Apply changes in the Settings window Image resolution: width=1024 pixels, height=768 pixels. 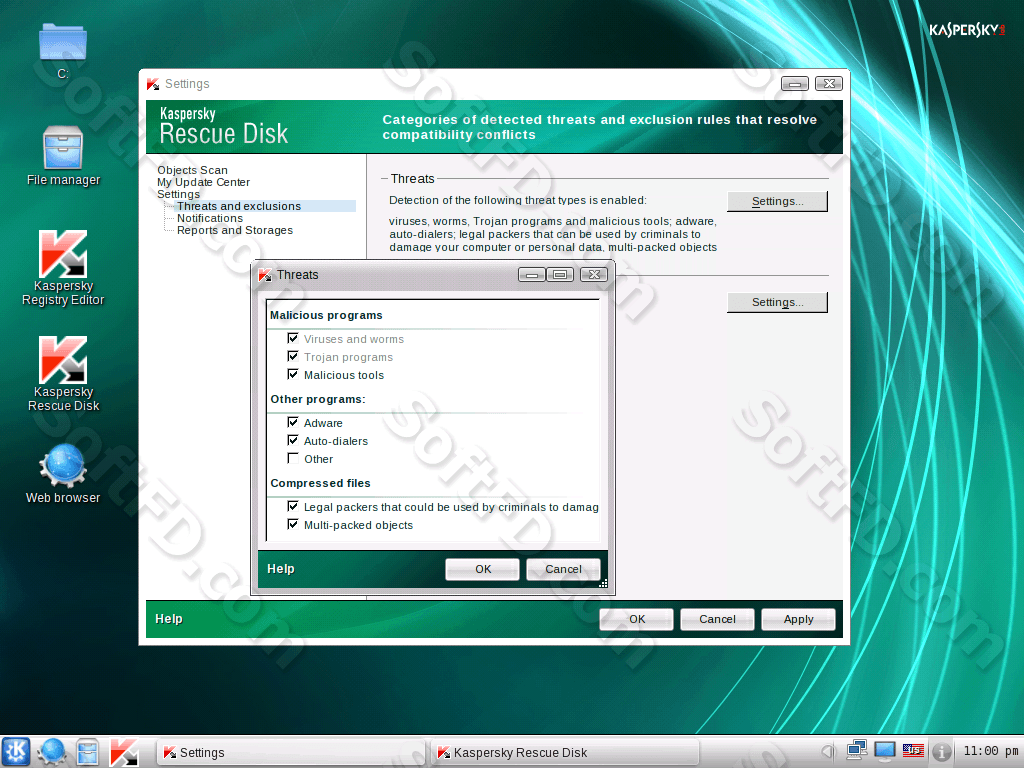798,619
